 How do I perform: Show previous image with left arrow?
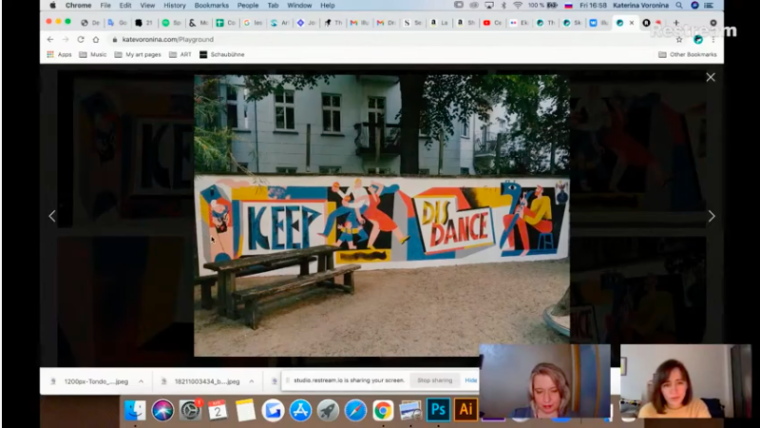[x=53, y=216]
